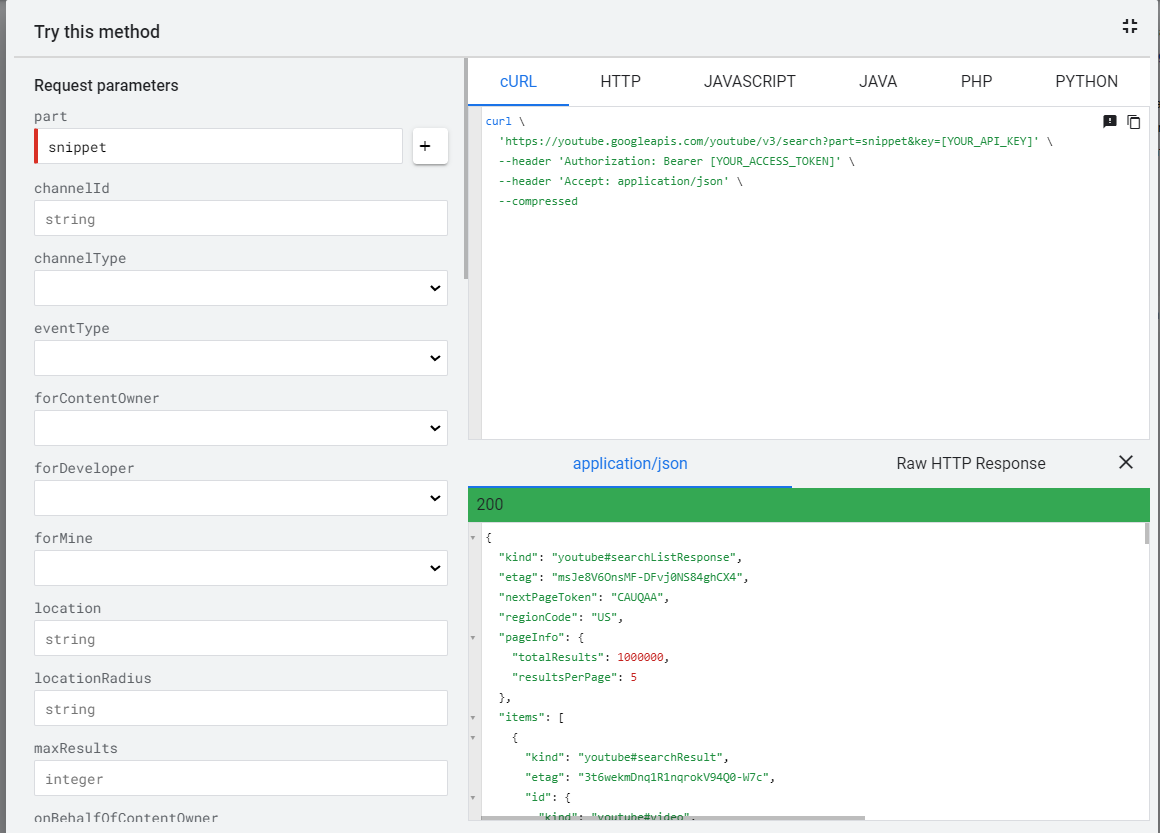Open the forDeveloper dropdown
The width and height of the screenshot is (1160, 833).
[x=240, y=498]
